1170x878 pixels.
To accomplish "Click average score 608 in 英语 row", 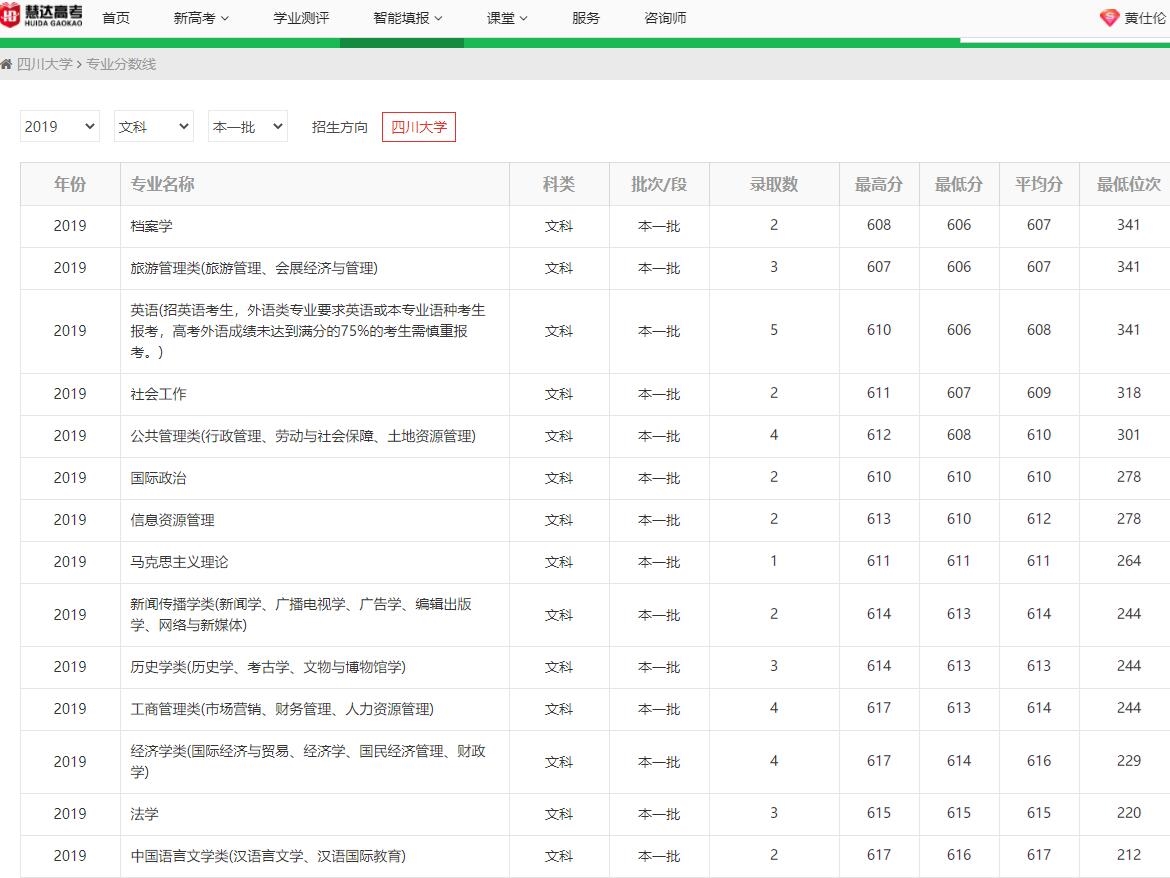I will 1039,330.
